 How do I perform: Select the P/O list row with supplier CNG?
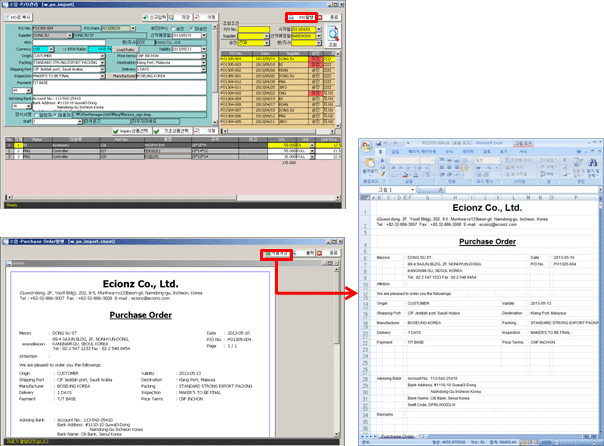276,93
